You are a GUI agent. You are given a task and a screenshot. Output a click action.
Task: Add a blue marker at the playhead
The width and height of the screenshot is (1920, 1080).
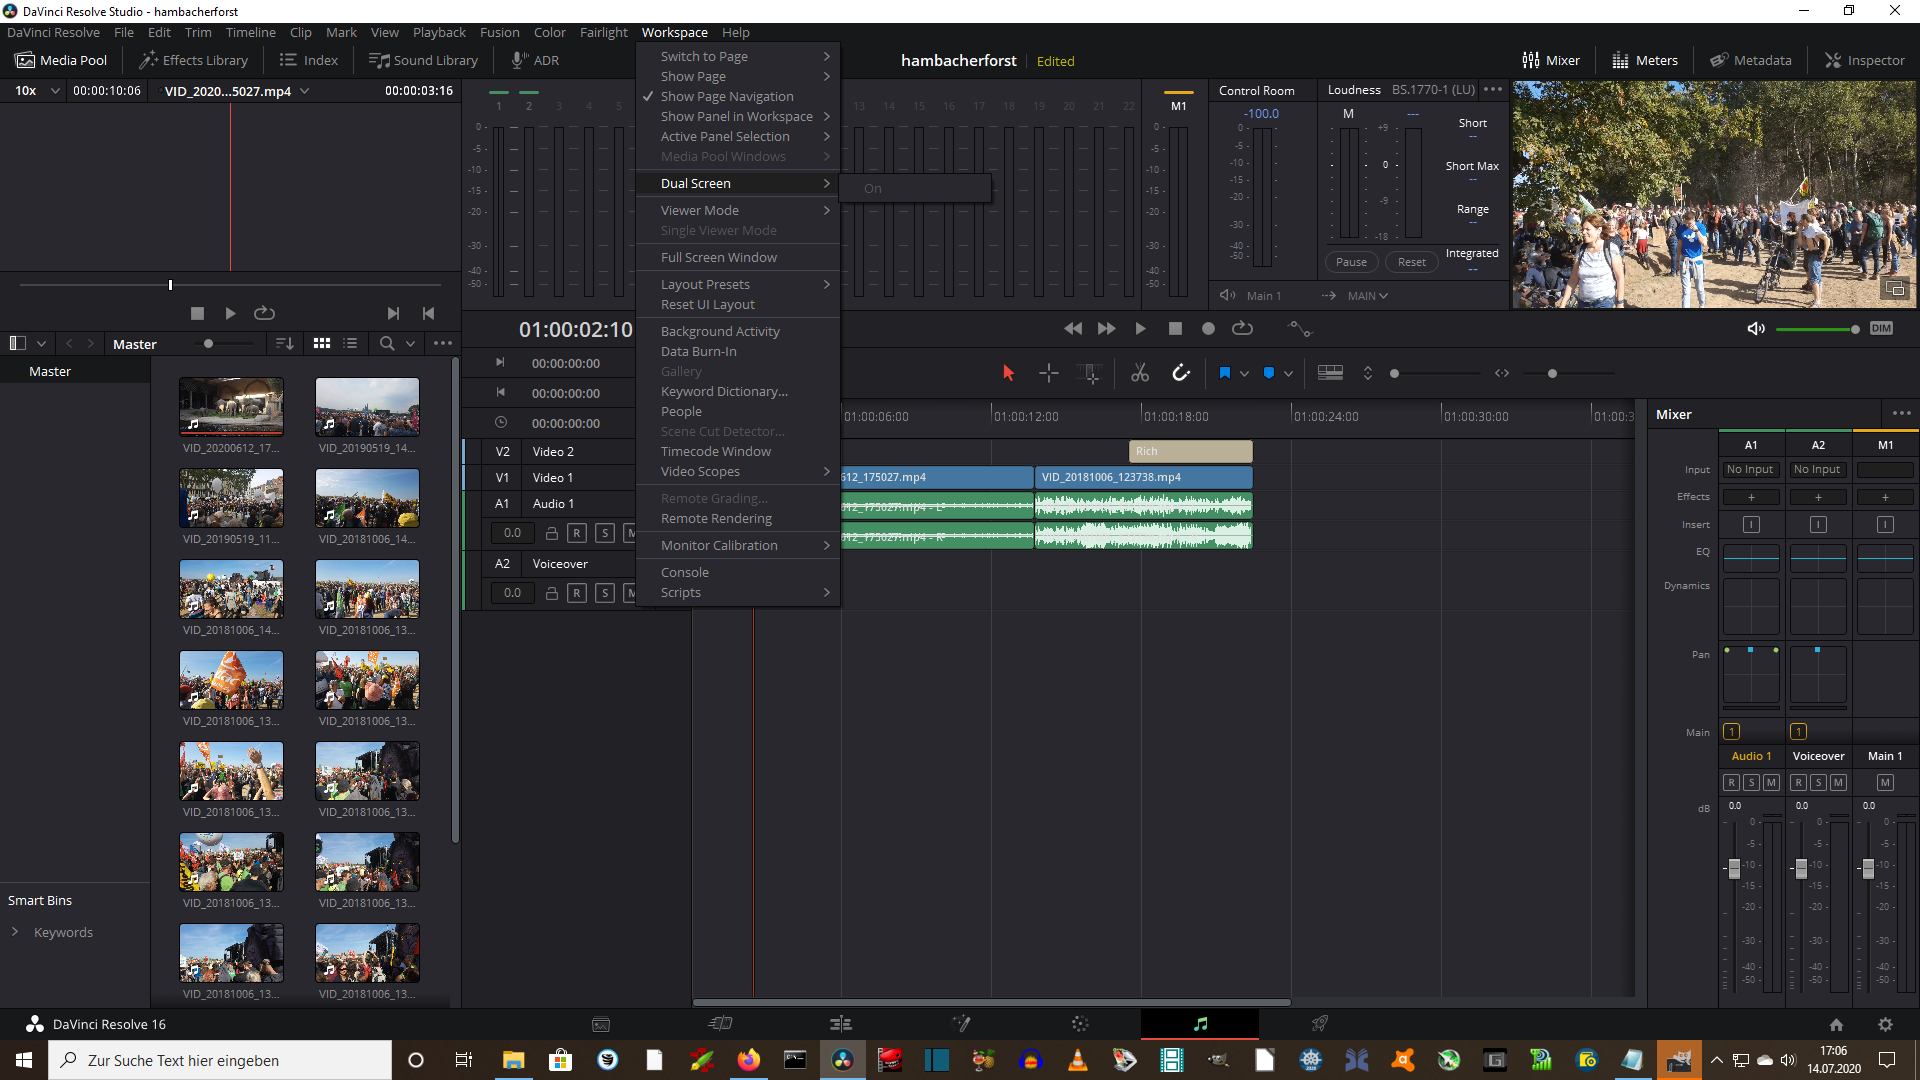pyautogui.click(x=1269, y=373)
